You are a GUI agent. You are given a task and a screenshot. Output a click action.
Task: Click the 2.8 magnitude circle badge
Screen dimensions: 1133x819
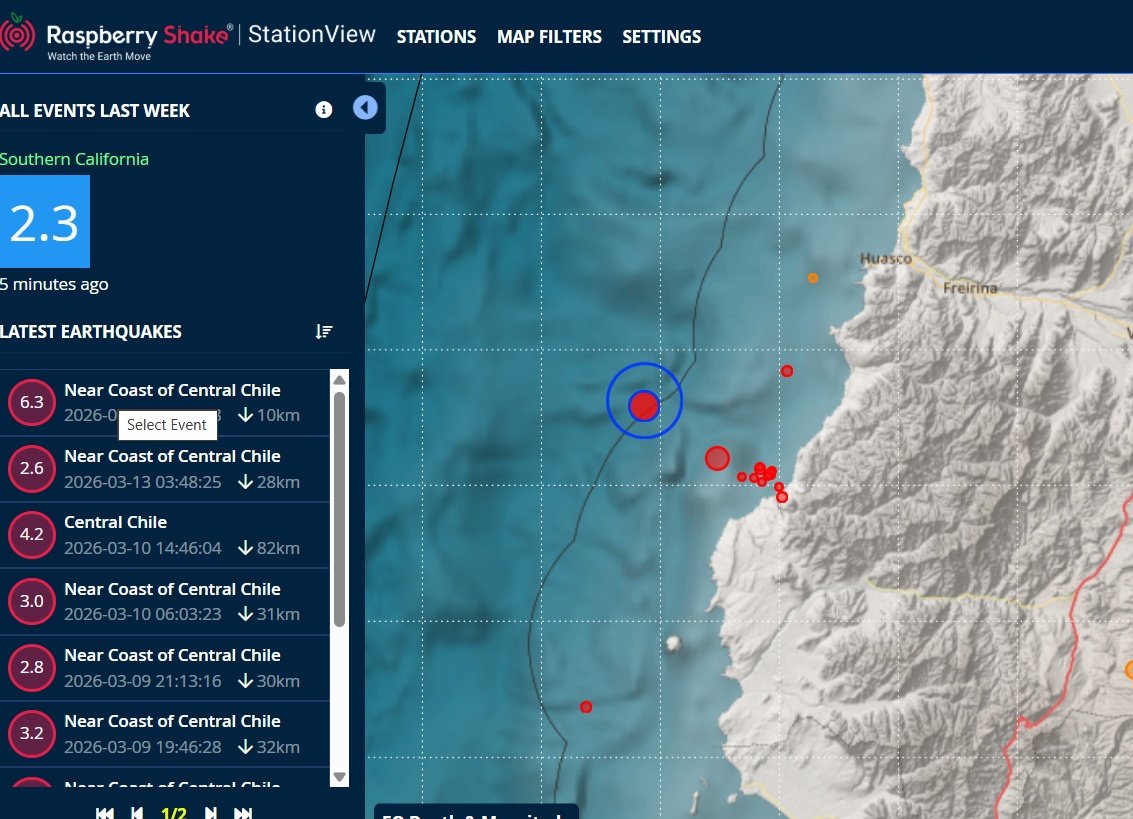[32, 667]
